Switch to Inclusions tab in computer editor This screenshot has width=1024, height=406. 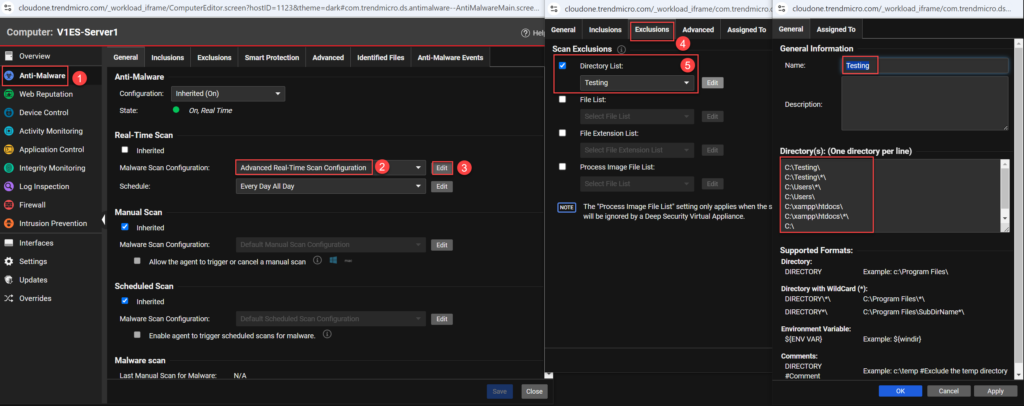pos(168,57)
